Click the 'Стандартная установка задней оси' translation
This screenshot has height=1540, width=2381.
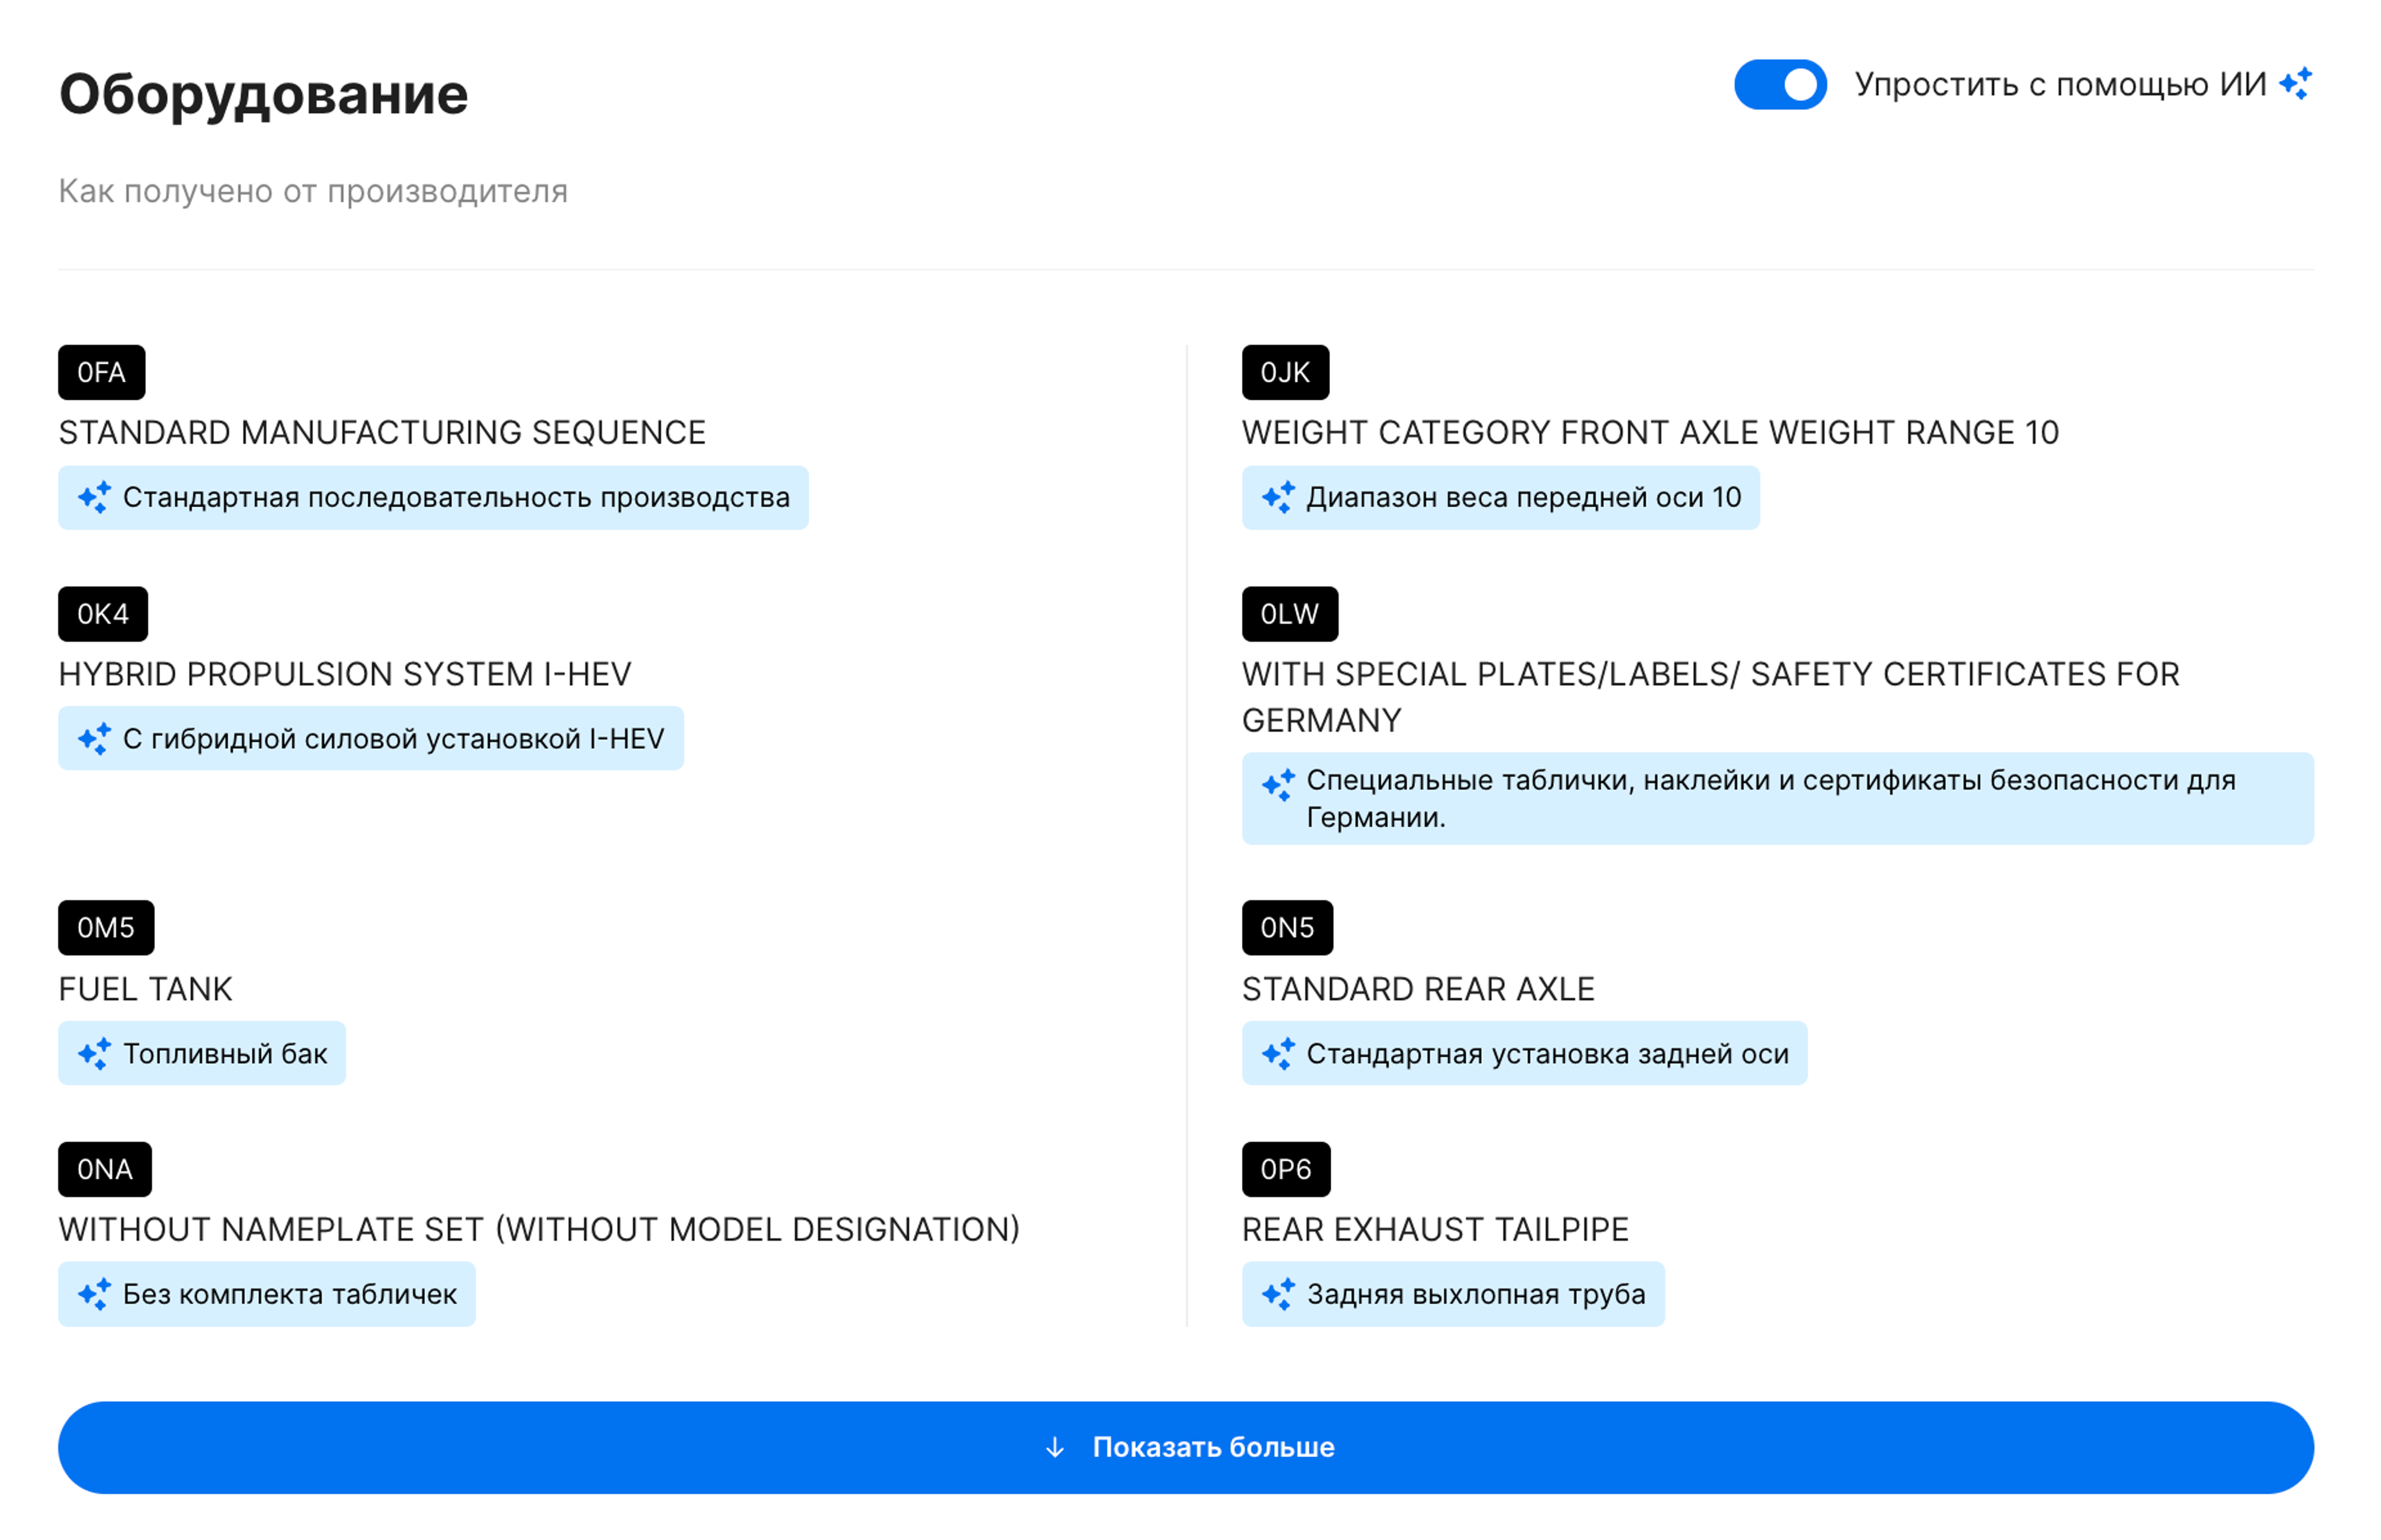pos(1547,1053)
